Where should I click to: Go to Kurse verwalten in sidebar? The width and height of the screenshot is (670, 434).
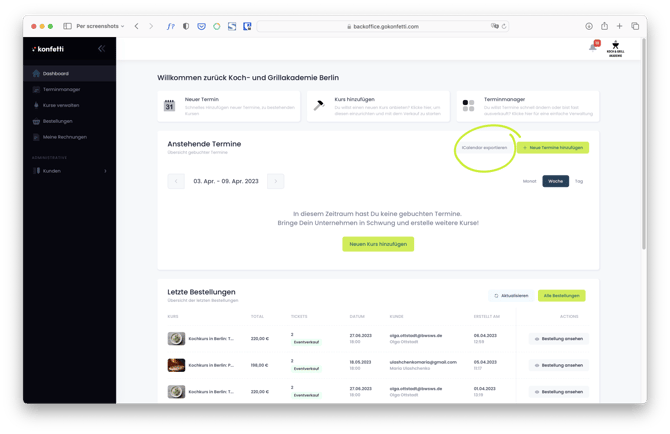point(60,104)
